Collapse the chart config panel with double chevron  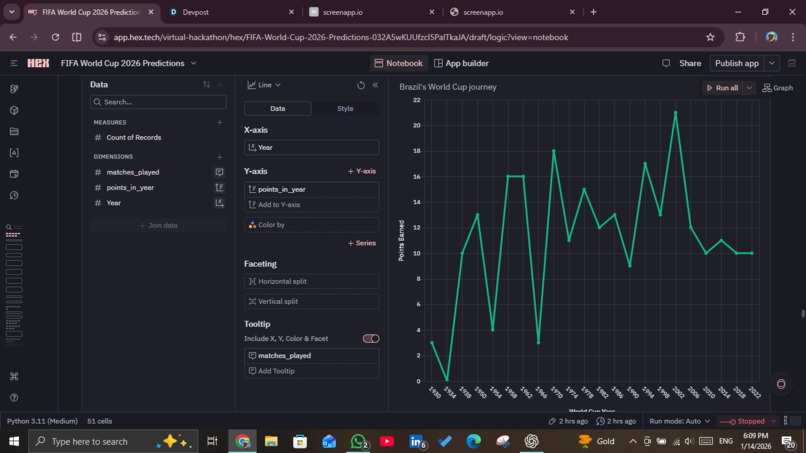pyautogui.click(x=375, y=85)
